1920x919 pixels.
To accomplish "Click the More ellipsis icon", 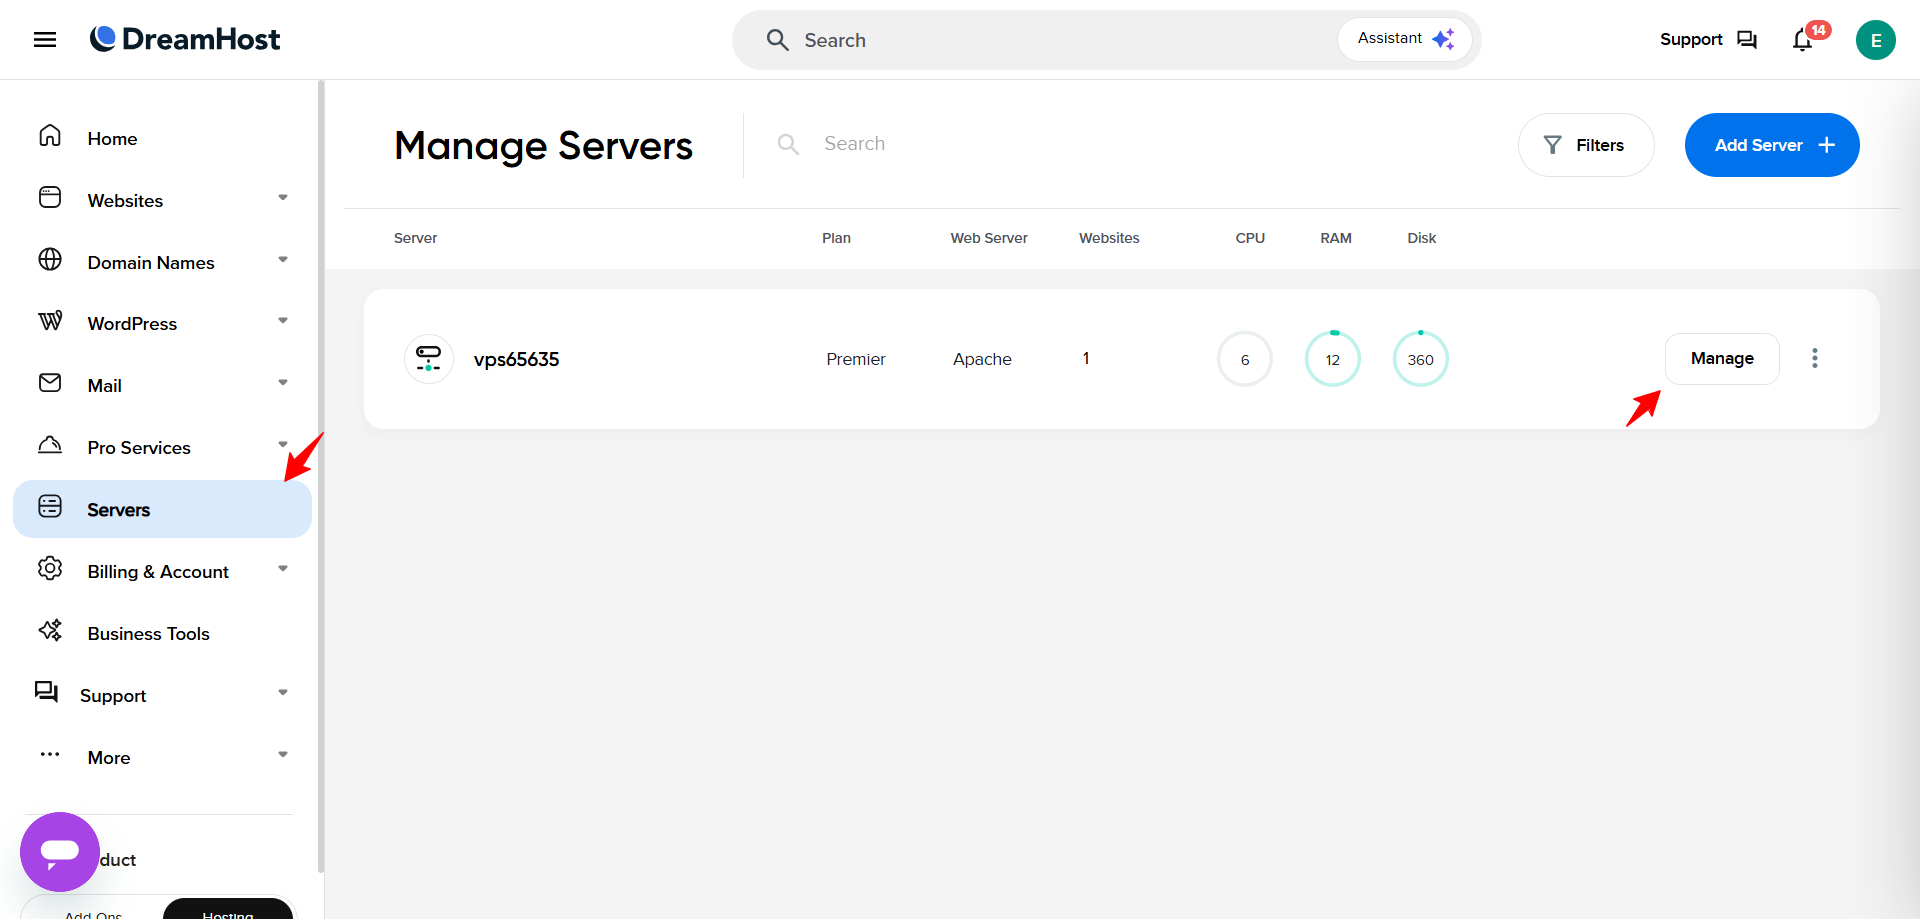I will click(x=50, y=755).
